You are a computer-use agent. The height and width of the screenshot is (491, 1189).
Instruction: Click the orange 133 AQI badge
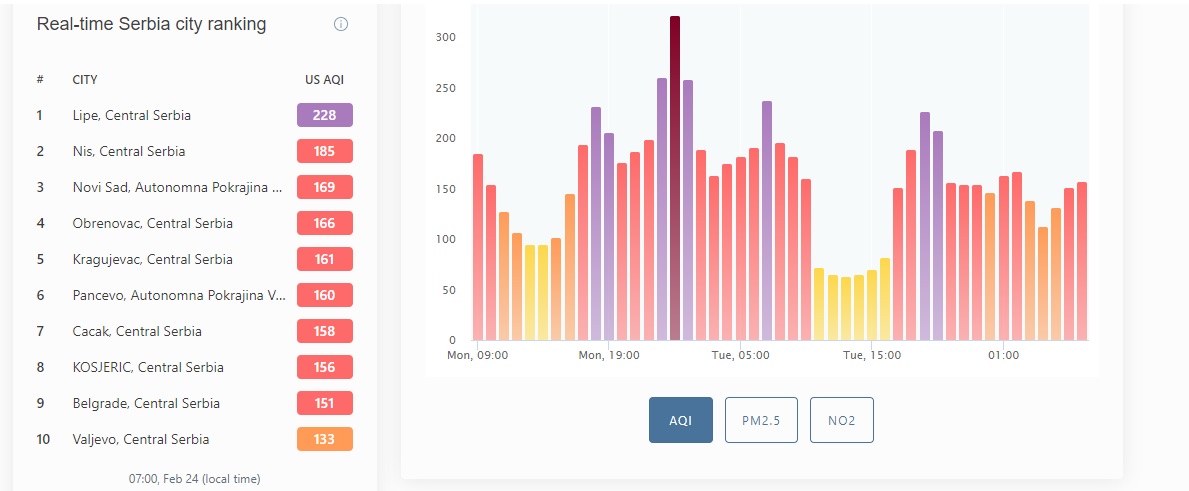click(325, 439)
